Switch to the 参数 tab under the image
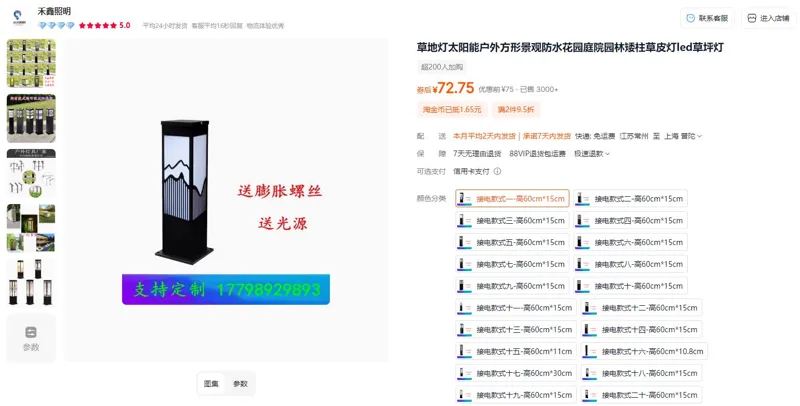 pyautogui.click(x=240, y=384)
